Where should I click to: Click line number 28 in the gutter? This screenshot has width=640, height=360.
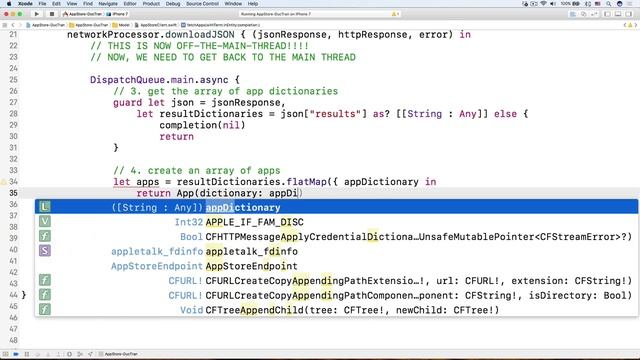13,113
